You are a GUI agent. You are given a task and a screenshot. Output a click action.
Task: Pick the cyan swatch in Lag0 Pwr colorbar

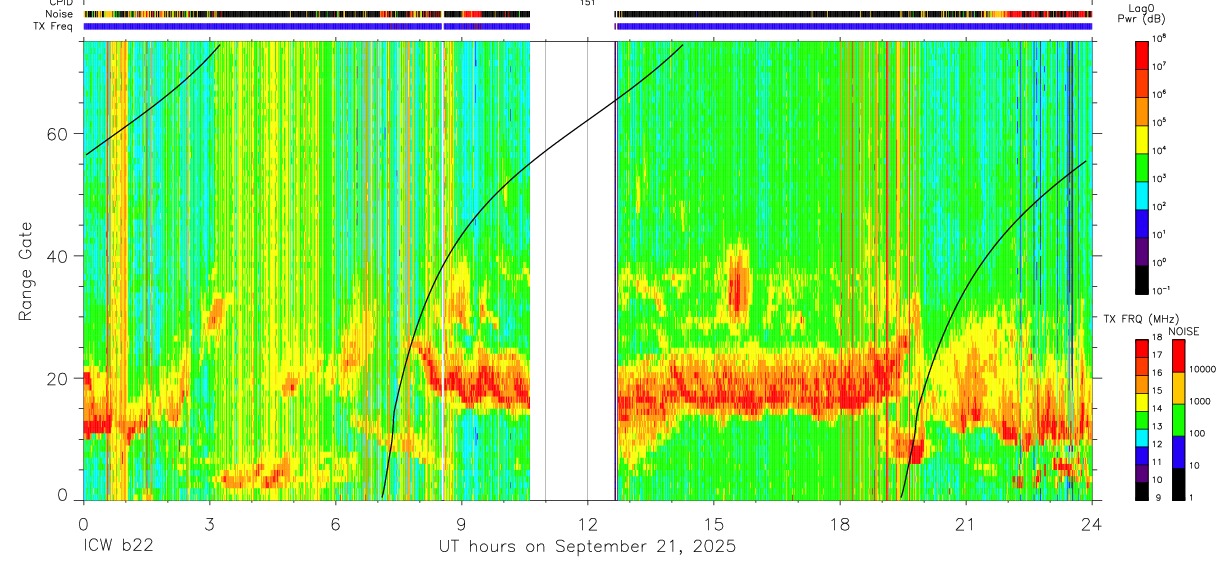1142,194
